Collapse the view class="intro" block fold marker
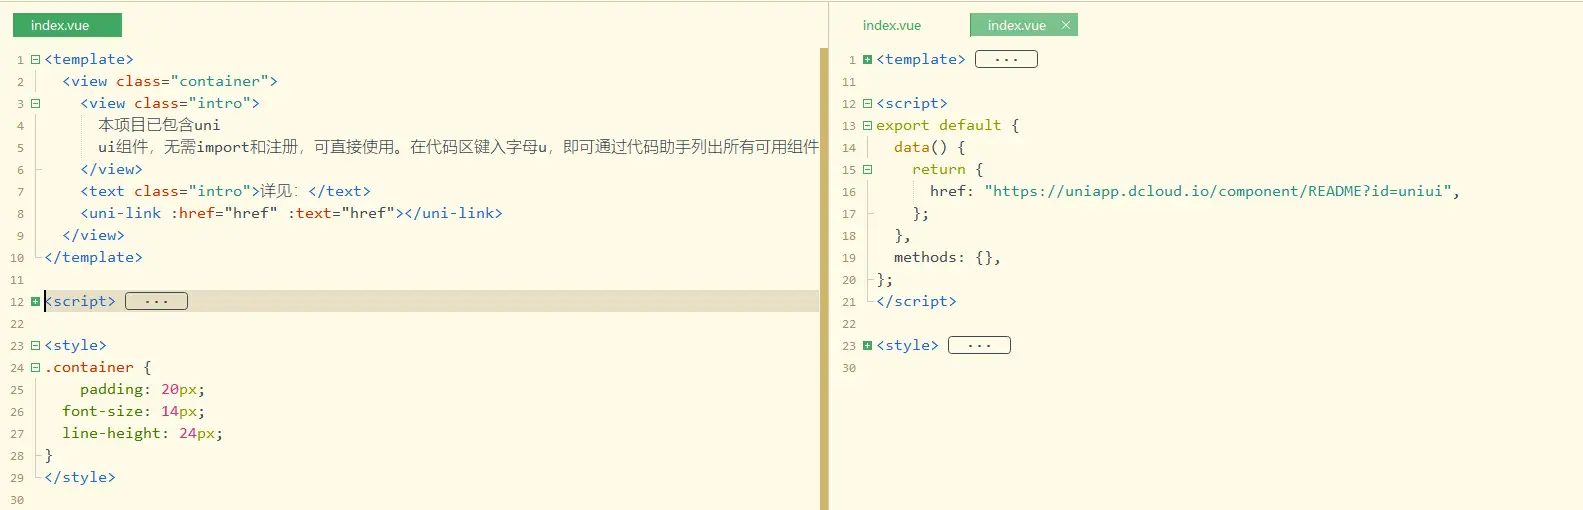The height and width of the screenshot is (510, 1583). (36, 103)
